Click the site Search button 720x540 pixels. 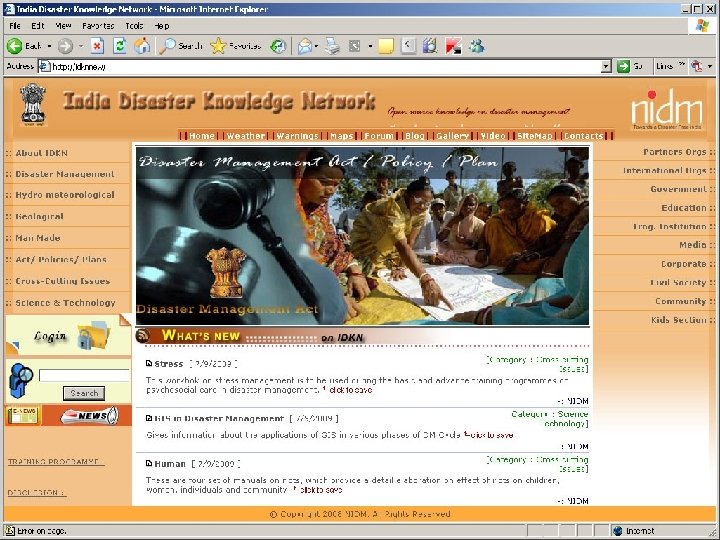click(x=84, y=393)
